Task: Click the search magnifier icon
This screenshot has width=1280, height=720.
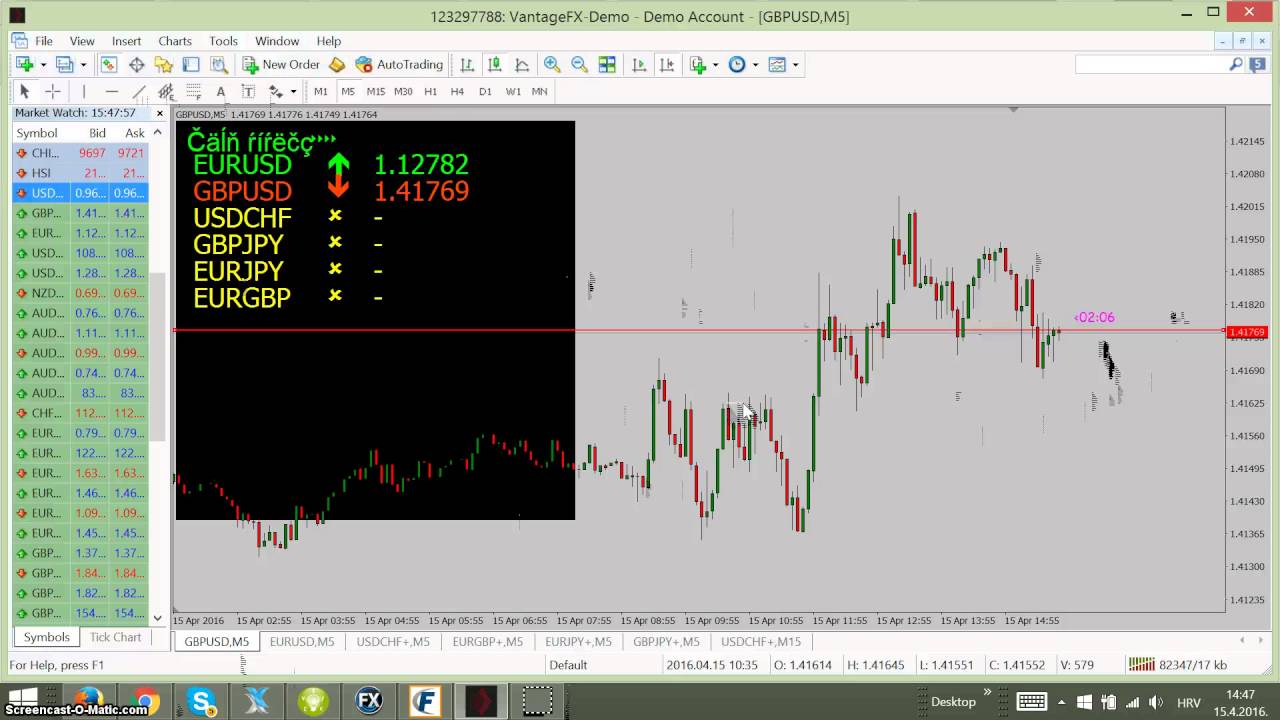Action: (1235, 64)
